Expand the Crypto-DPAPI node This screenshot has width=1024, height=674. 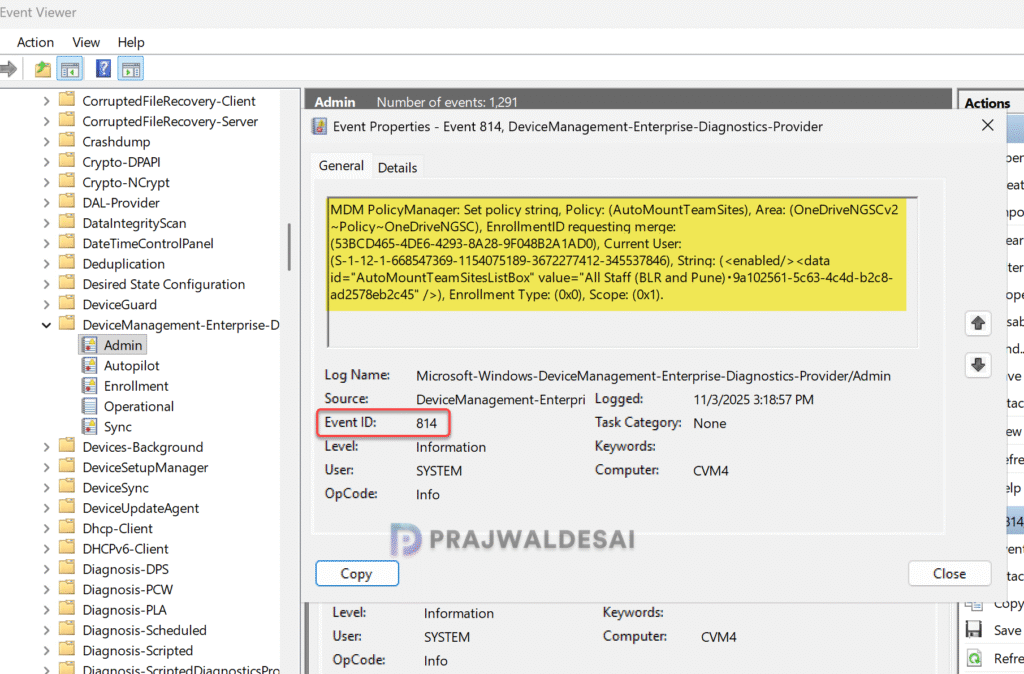pos(46,162)
